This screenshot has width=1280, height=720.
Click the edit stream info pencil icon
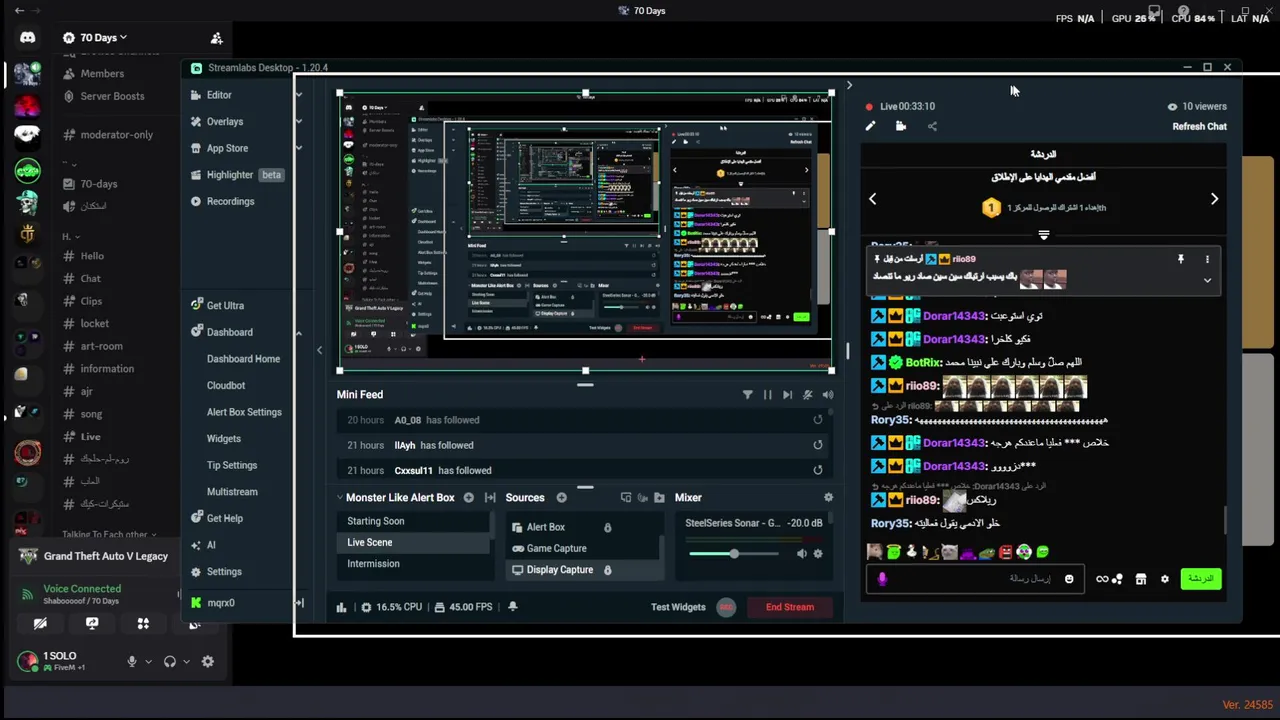pos(870,127)
